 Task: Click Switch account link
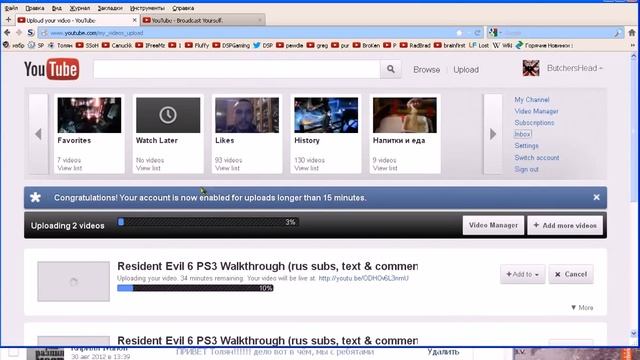[537, 158]
